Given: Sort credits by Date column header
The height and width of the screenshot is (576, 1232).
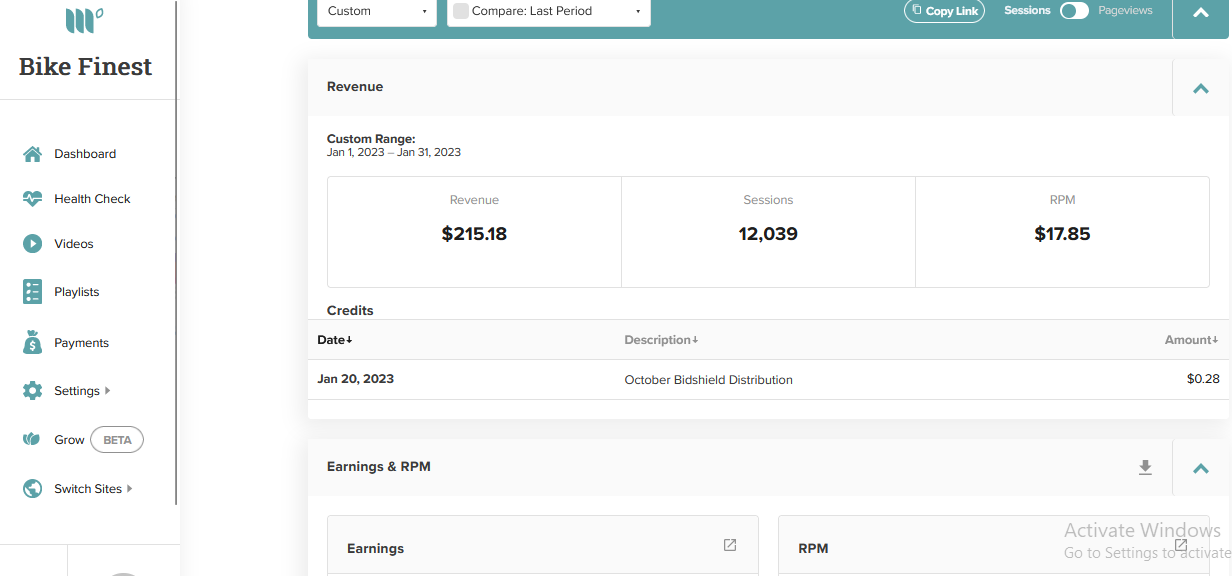Looking at the screenshot, I should point(335,340).
